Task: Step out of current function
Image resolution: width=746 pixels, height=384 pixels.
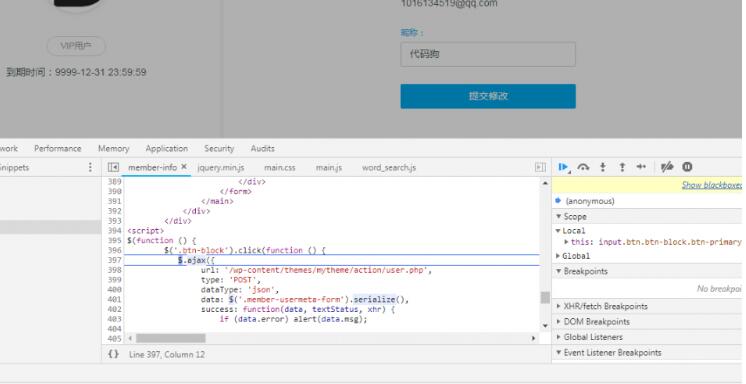Action: [x=622, y=167]
